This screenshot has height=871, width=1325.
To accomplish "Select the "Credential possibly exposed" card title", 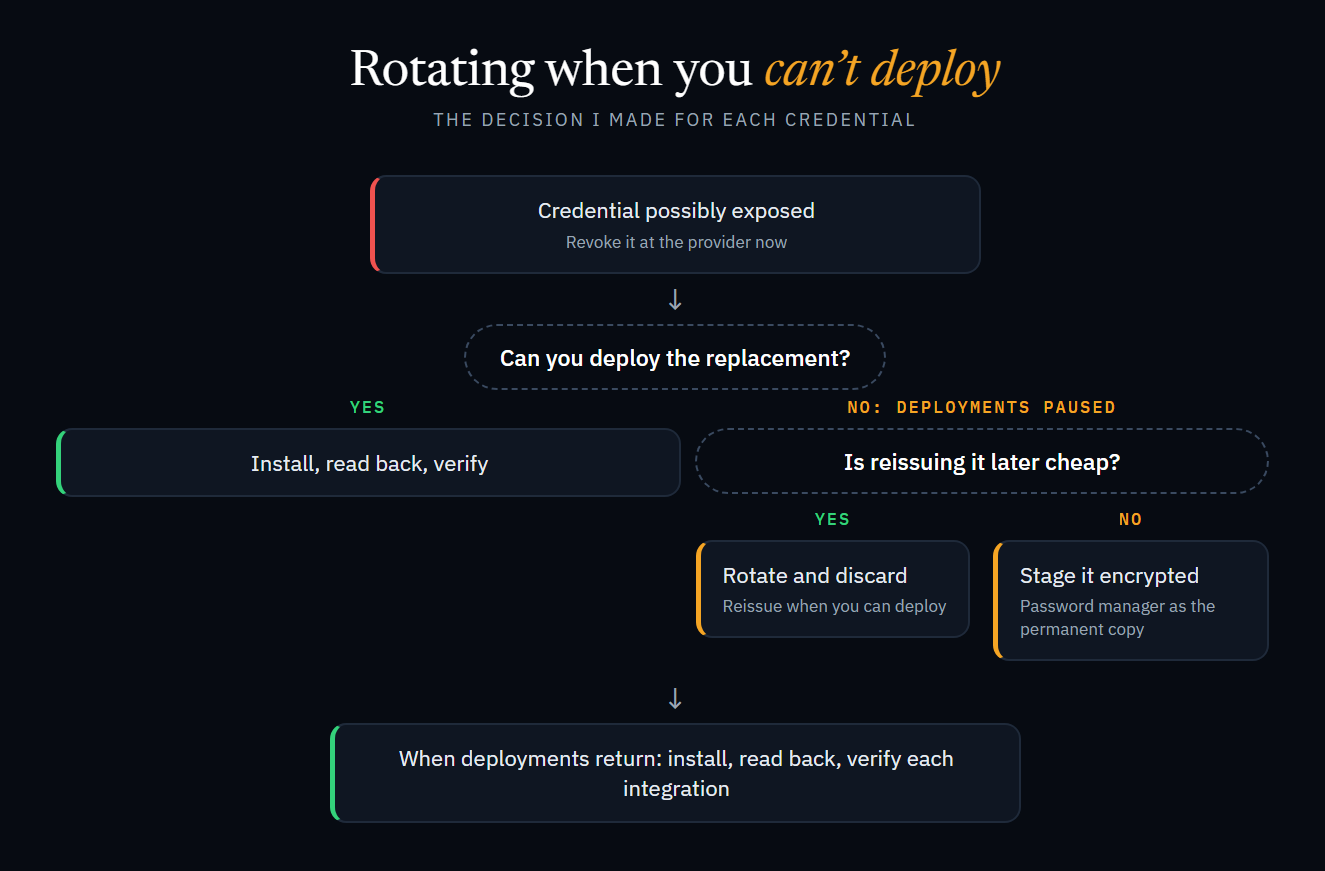I will pyautogui.click(x=676, y=211).
